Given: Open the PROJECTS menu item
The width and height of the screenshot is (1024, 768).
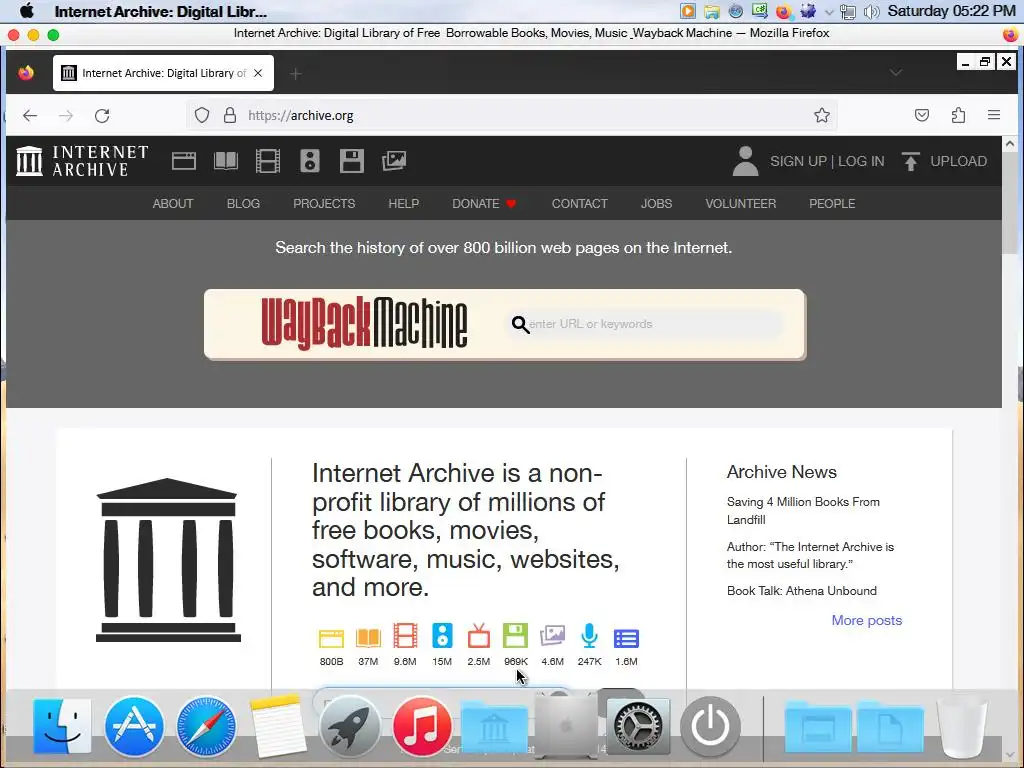Looking at the screenshot, I should point(324,204).
